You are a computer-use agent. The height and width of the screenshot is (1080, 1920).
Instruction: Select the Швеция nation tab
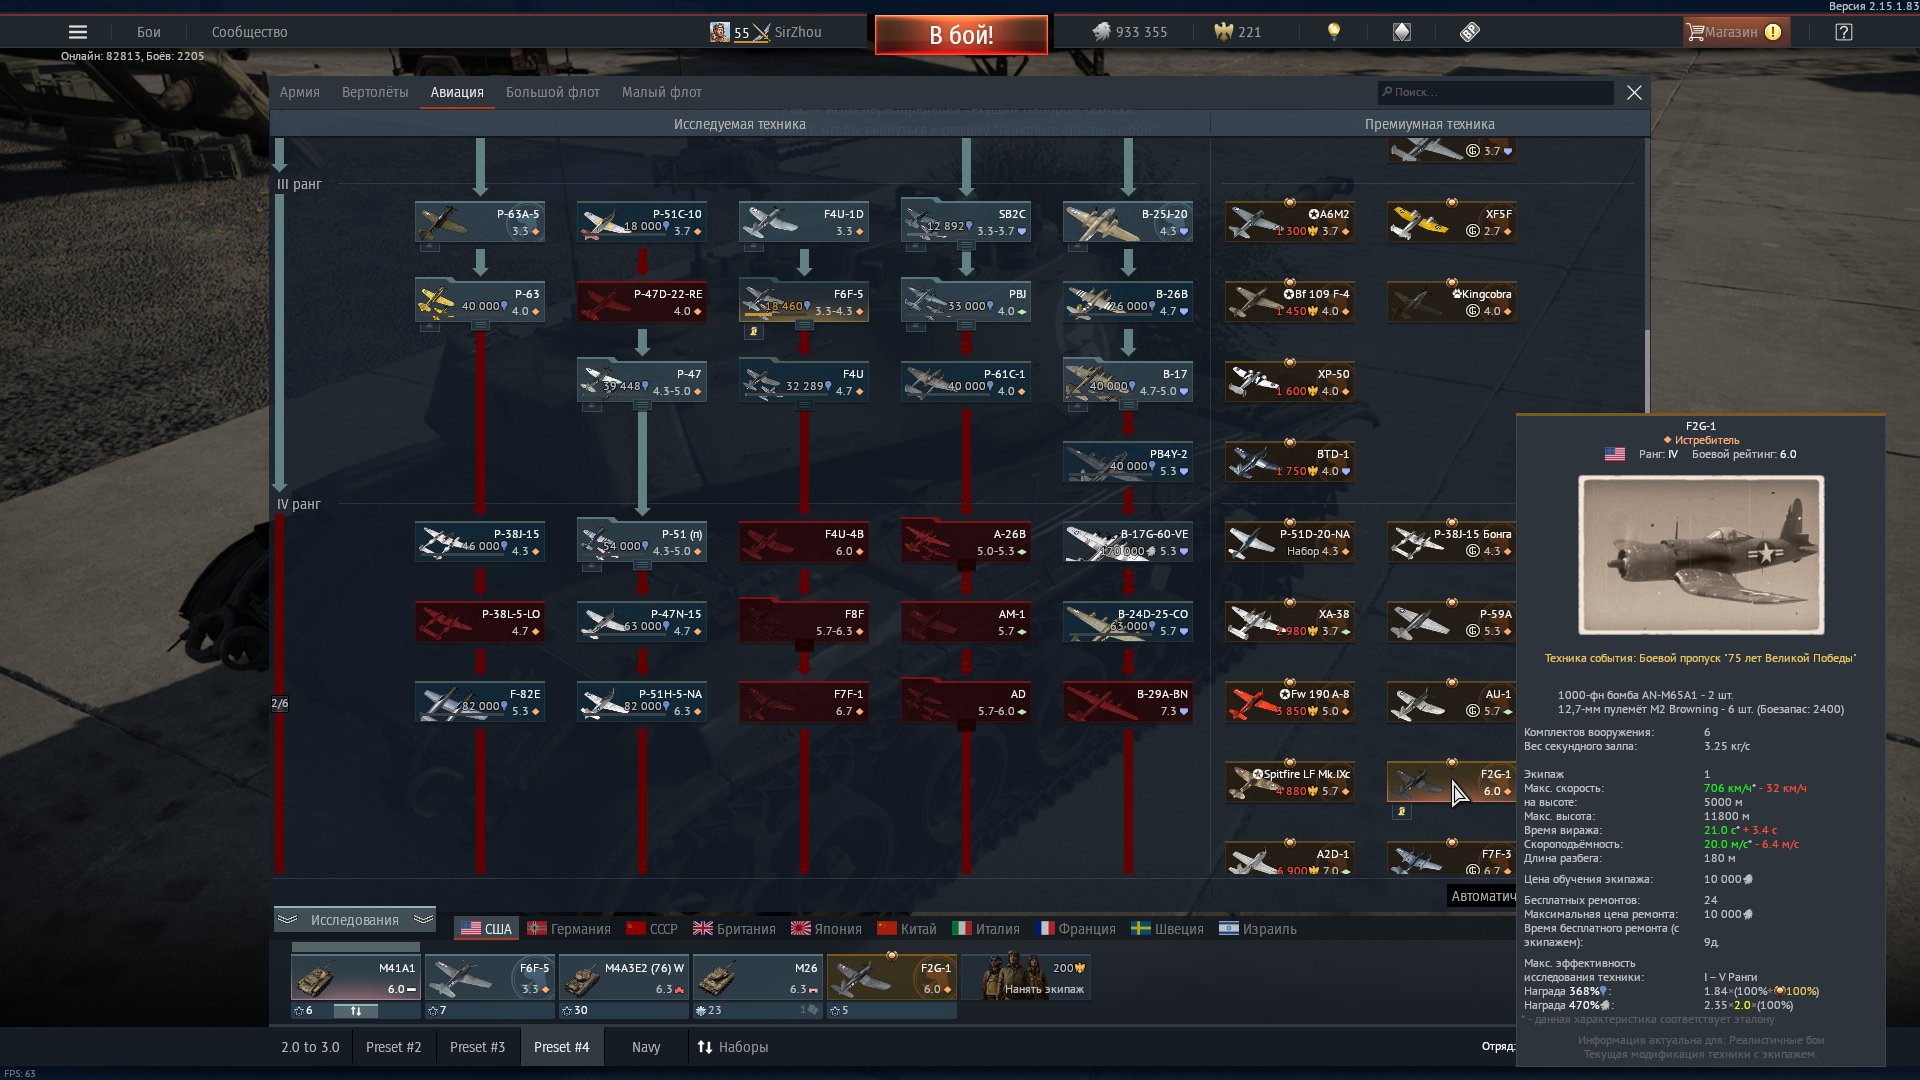point(1167,929)
